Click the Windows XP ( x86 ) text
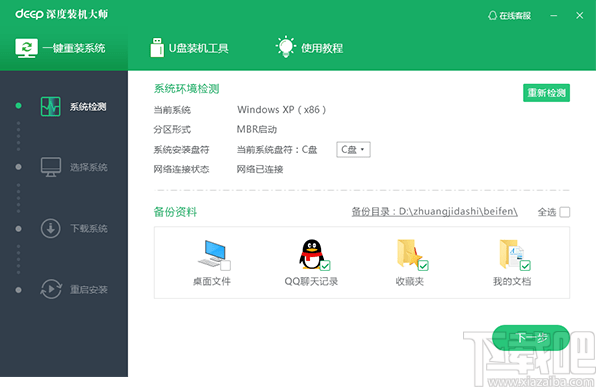Image resolution: width=598 pixels, height=387 pixels. click(281, 110)
